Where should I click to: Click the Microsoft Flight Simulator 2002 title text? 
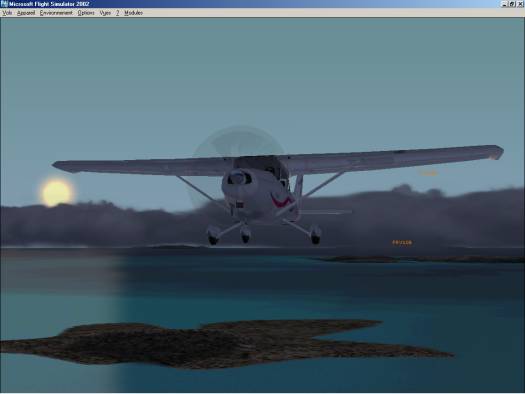pyautogui.click(x=49, y=4)
